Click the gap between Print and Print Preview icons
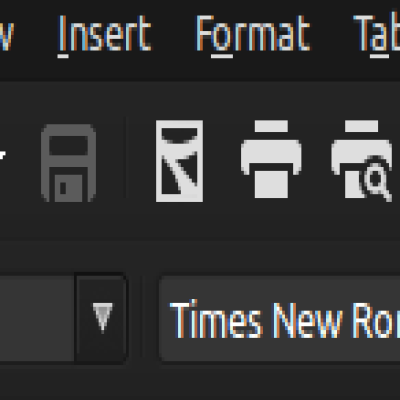The height and width of the screenshot is (400, 400). 316,160
